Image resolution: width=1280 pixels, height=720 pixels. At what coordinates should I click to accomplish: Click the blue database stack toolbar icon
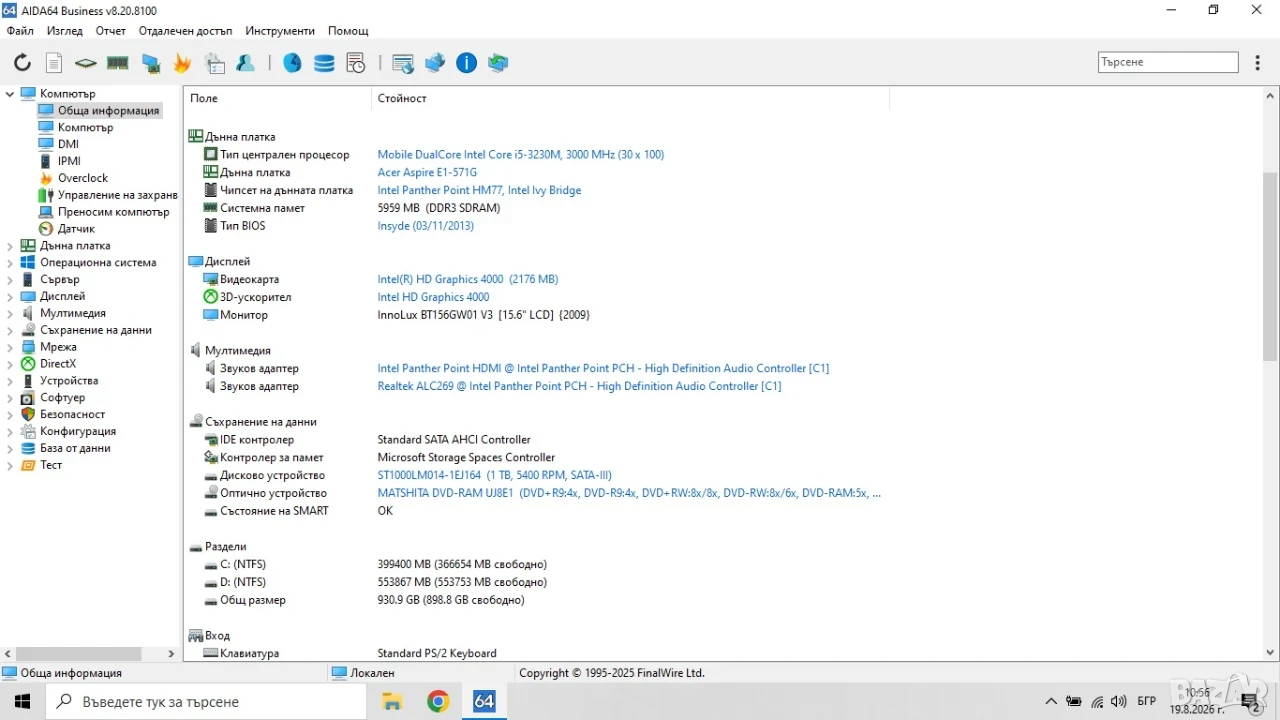pyautogui.click(x=324, y=63)
